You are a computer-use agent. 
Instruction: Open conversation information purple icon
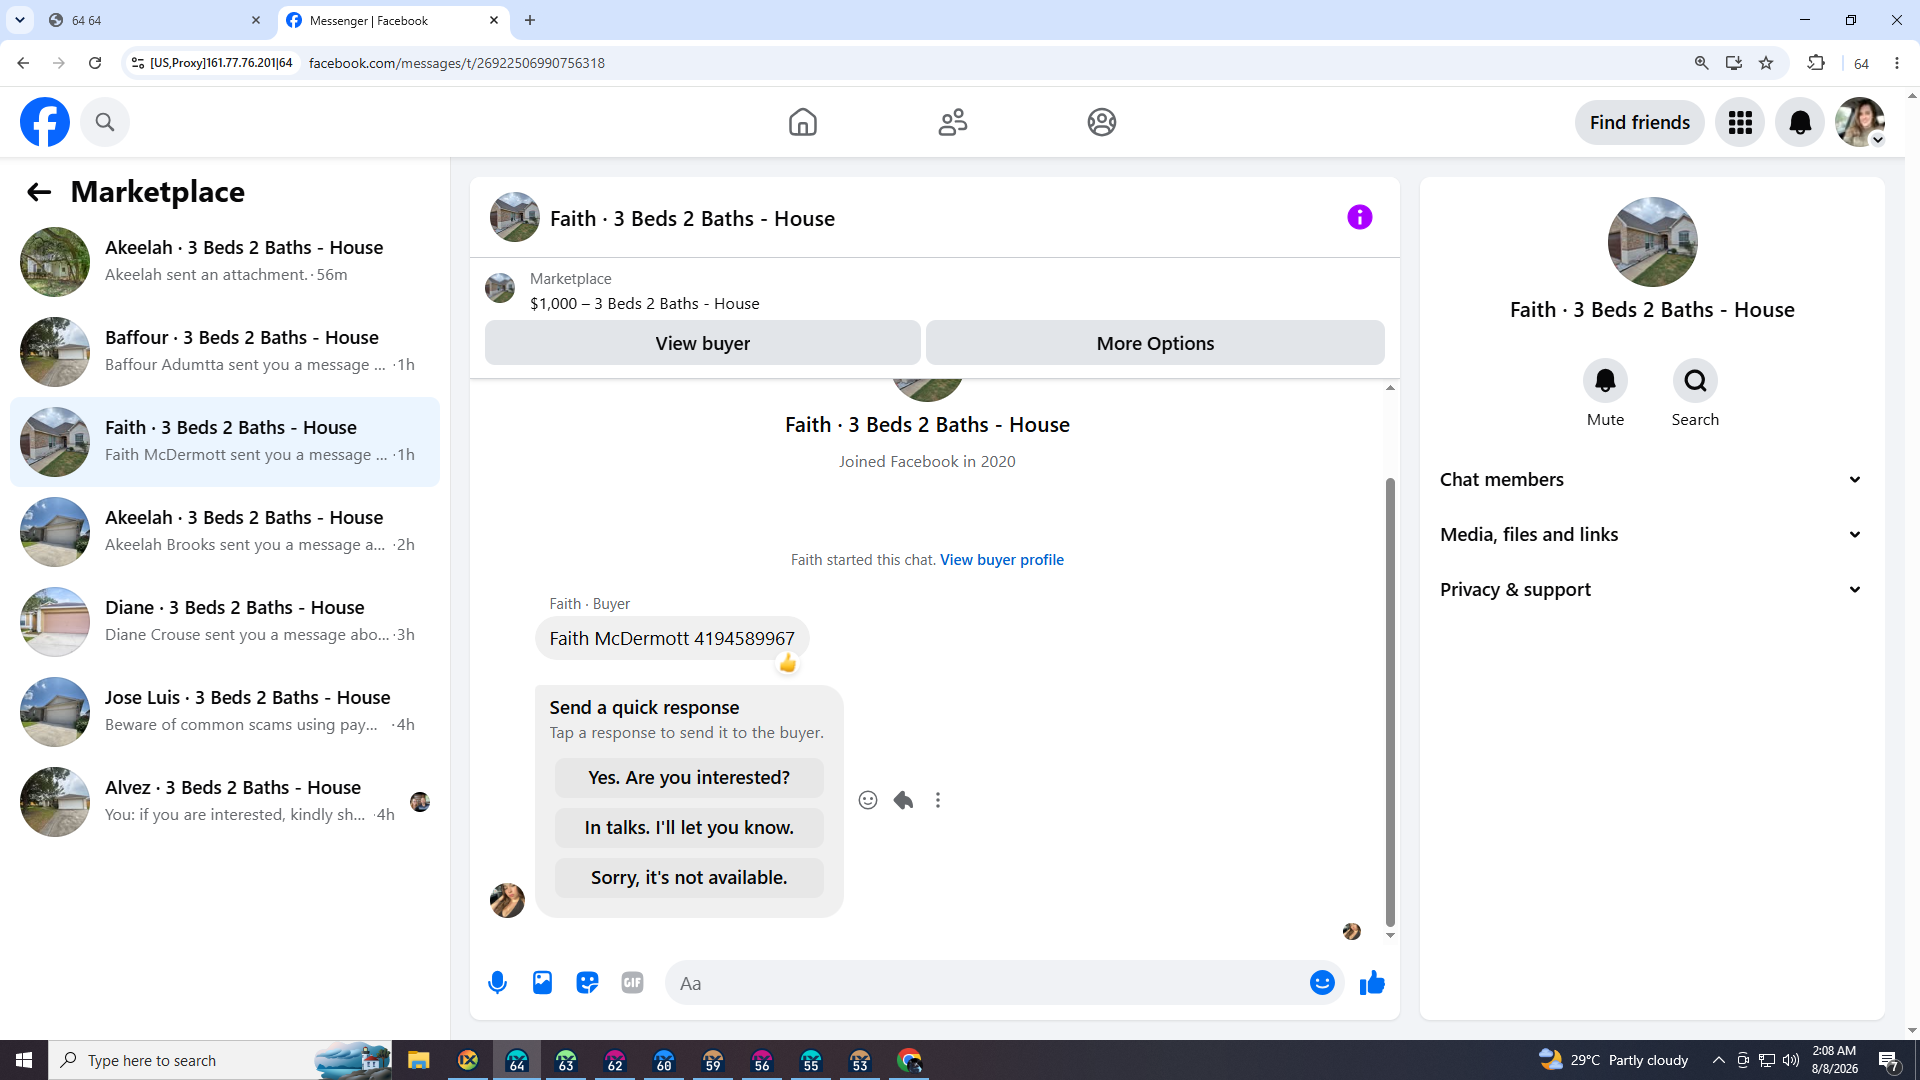tap(1360, 217)
